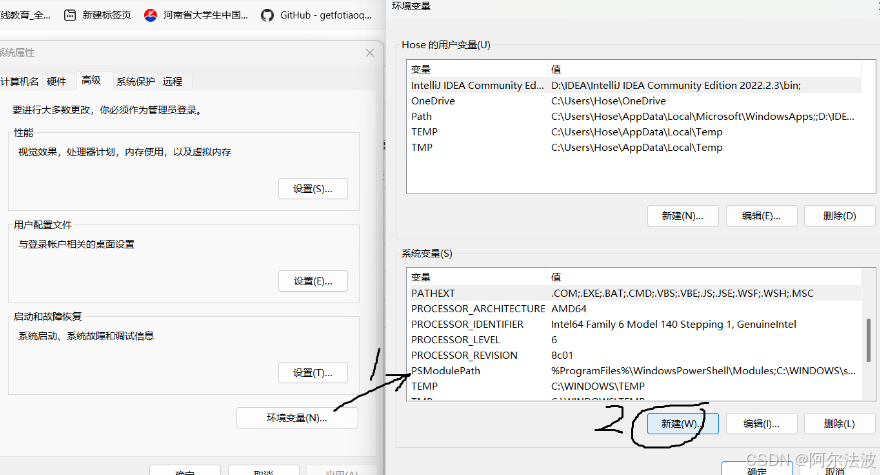880x475 pixels.
Task: Open the 远程 tab
Action: [x=173, y=81]
